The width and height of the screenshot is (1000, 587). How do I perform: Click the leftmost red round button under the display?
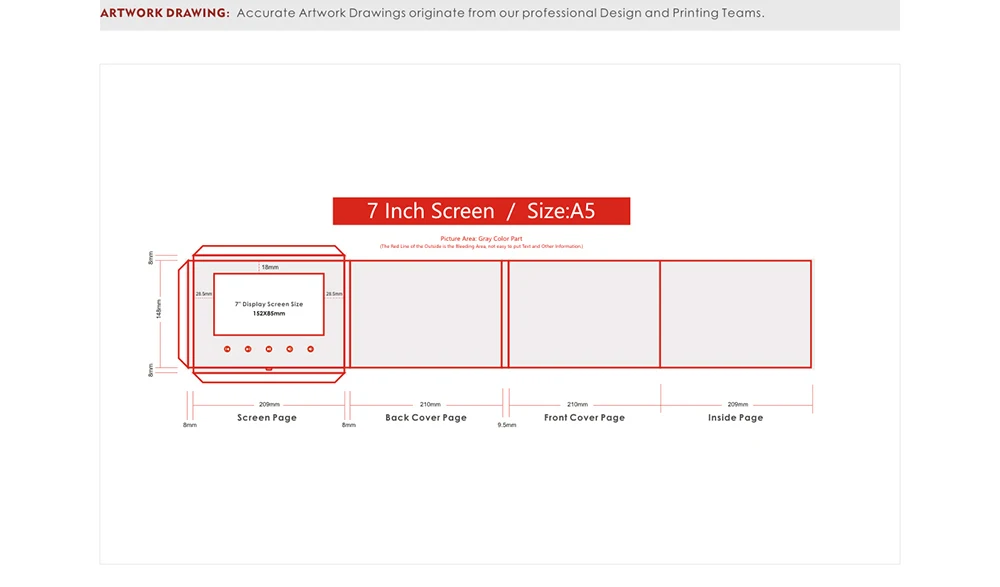click(227, 349)
